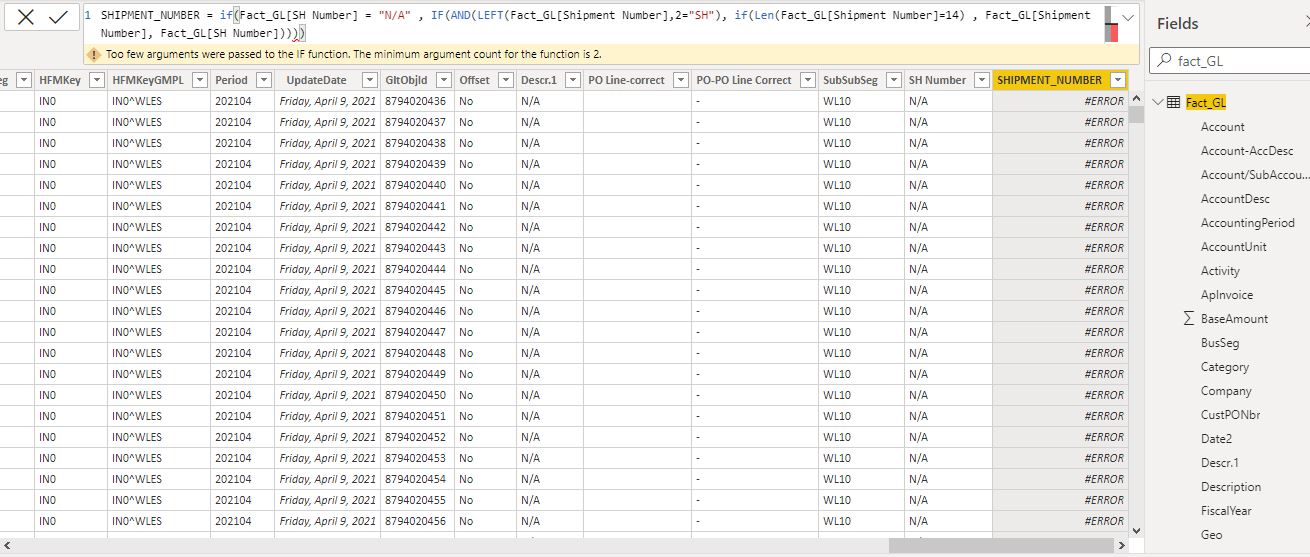Expand the formula bar chevron

click(1129, 18)
